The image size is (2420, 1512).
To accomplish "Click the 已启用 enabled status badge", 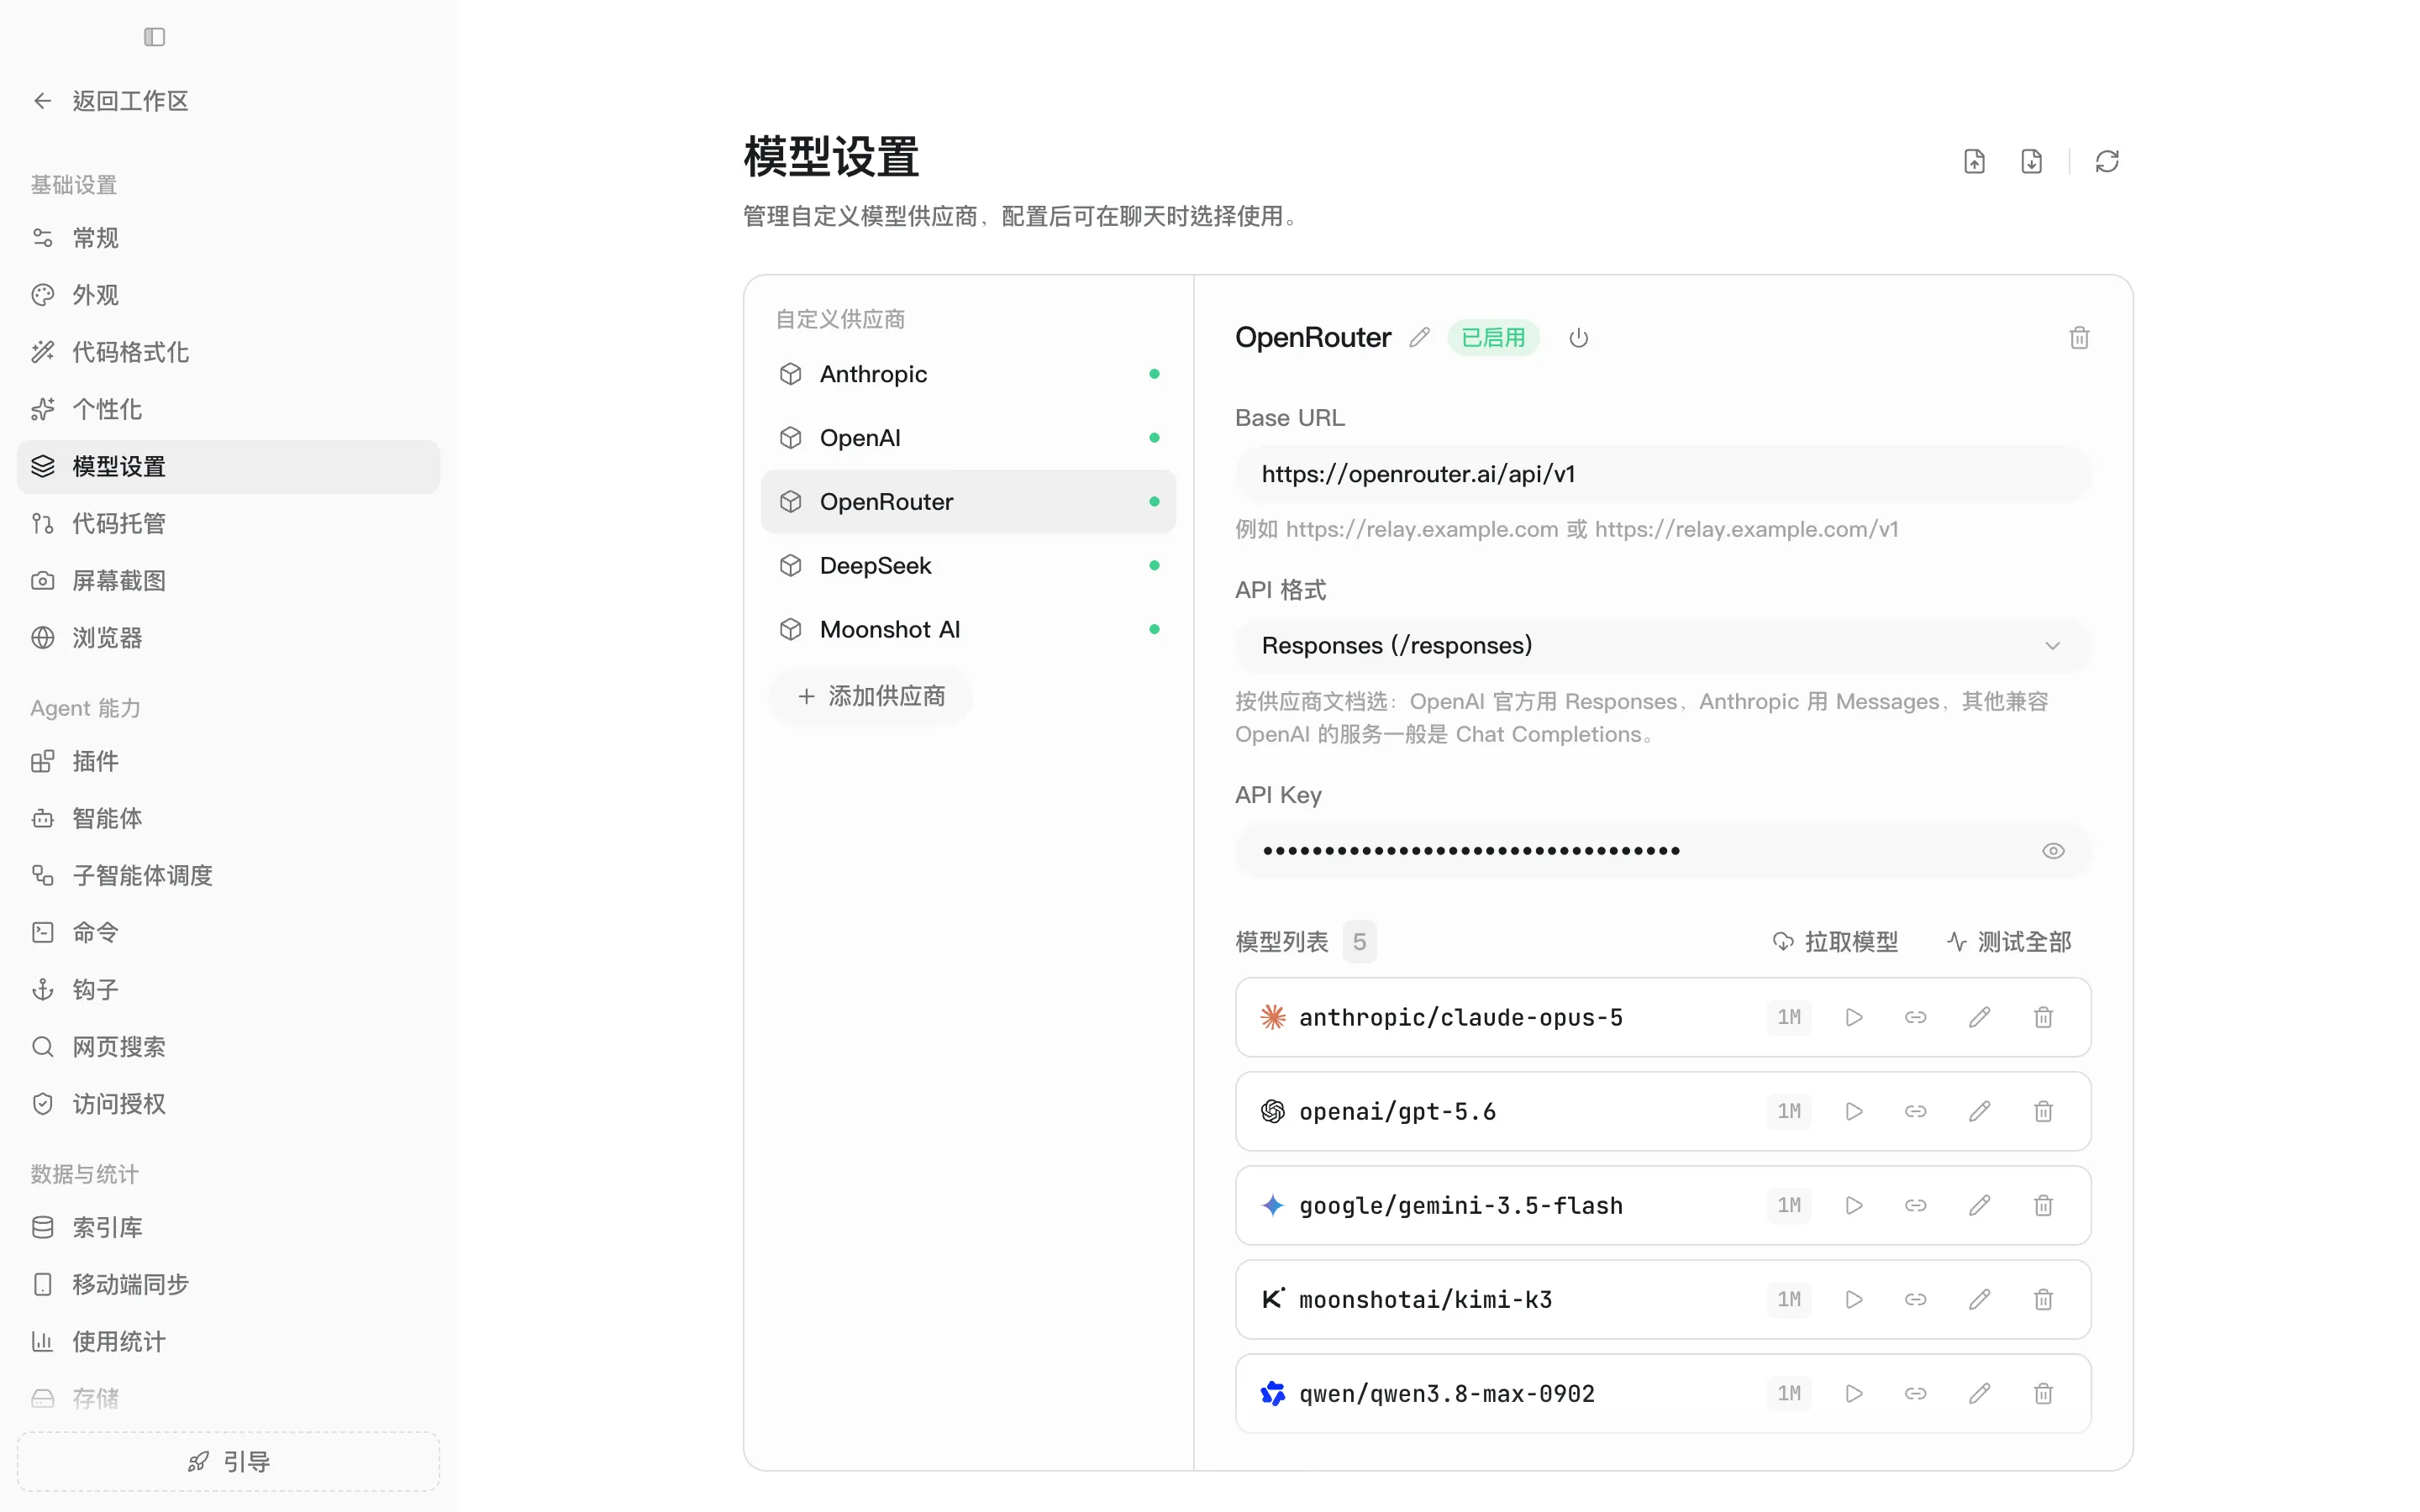I will tap(1493, 338).
